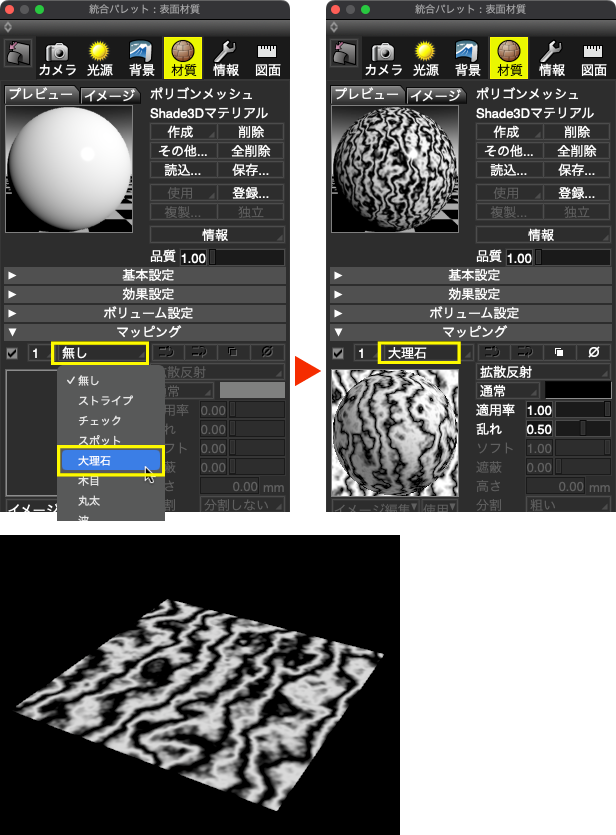Expand 効果設定 in the right palette
The image size is (616, 835).
tap(338, 294)
